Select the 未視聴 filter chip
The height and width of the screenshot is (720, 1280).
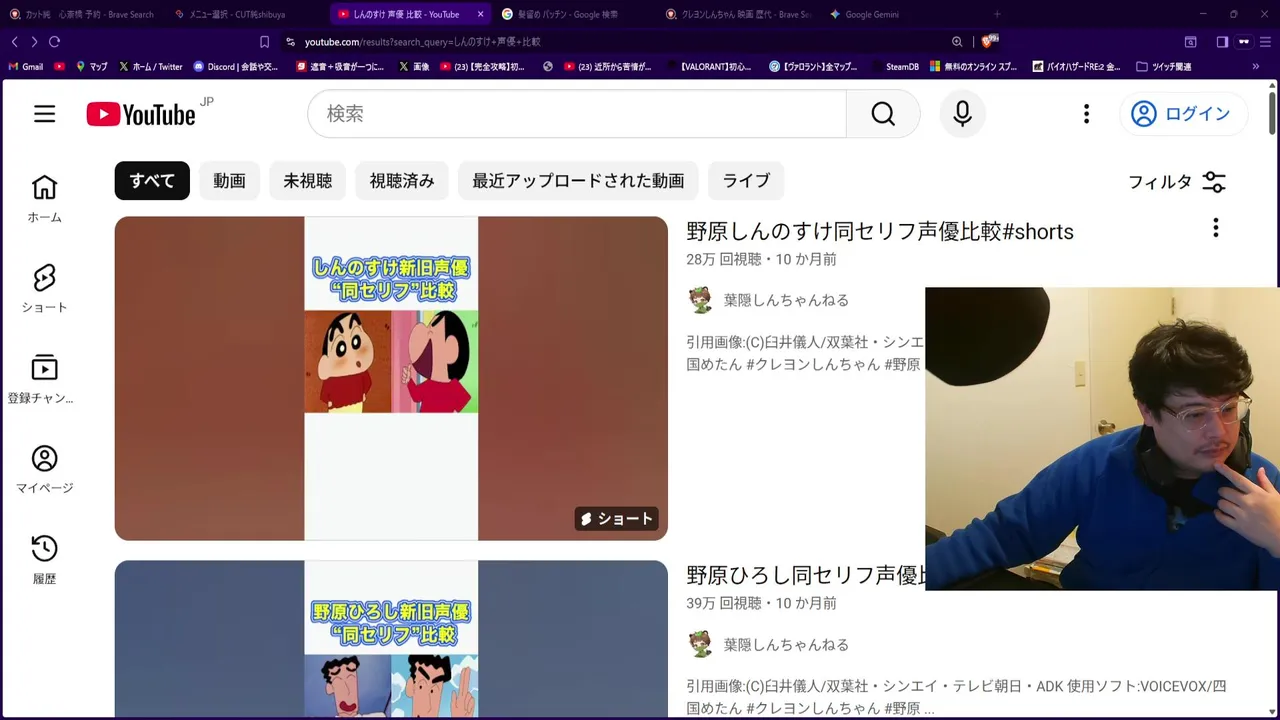[307, 181]
